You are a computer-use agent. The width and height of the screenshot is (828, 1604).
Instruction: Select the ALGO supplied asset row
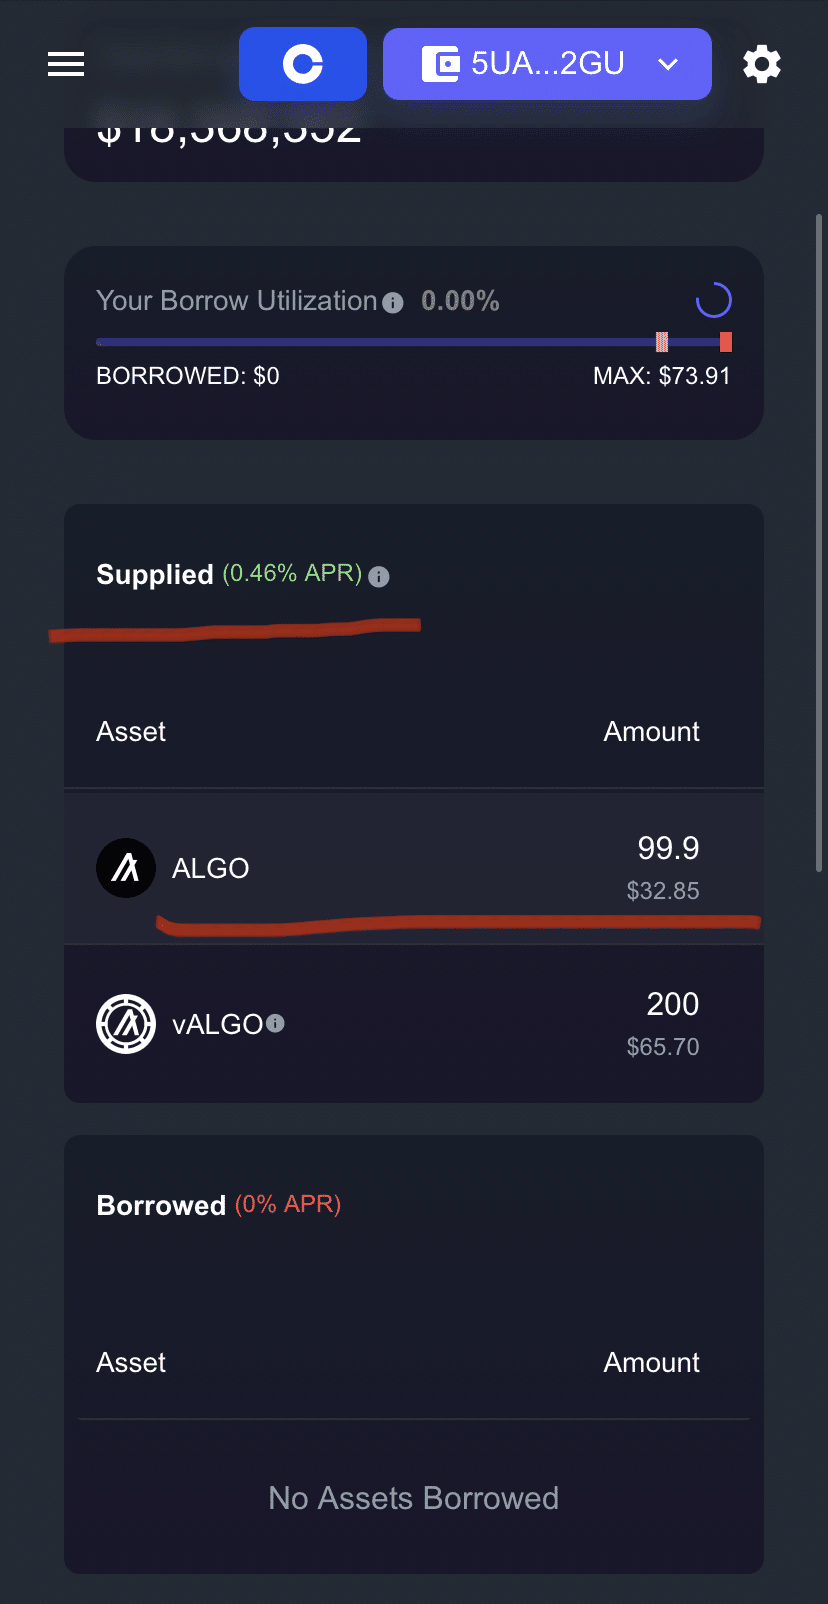414,868
